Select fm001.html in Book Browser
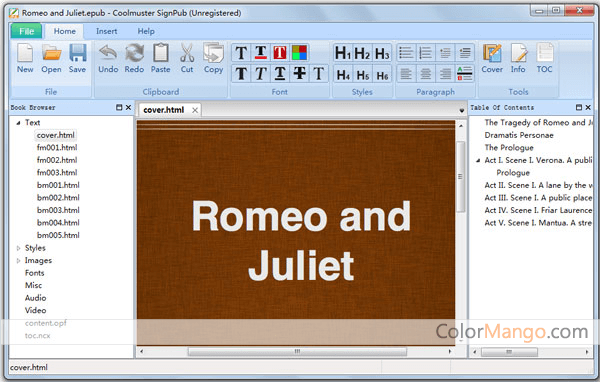Image resolution: width=600 pixels, height=382 pixels. [57, 148]
